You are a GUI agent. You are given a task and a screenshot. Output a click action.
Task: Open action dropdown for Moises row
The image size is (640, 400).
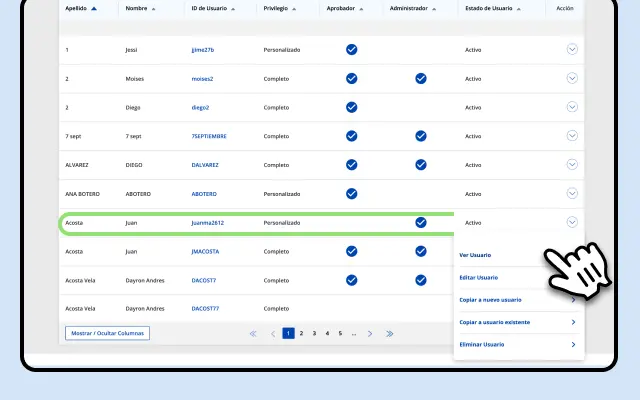572,78
